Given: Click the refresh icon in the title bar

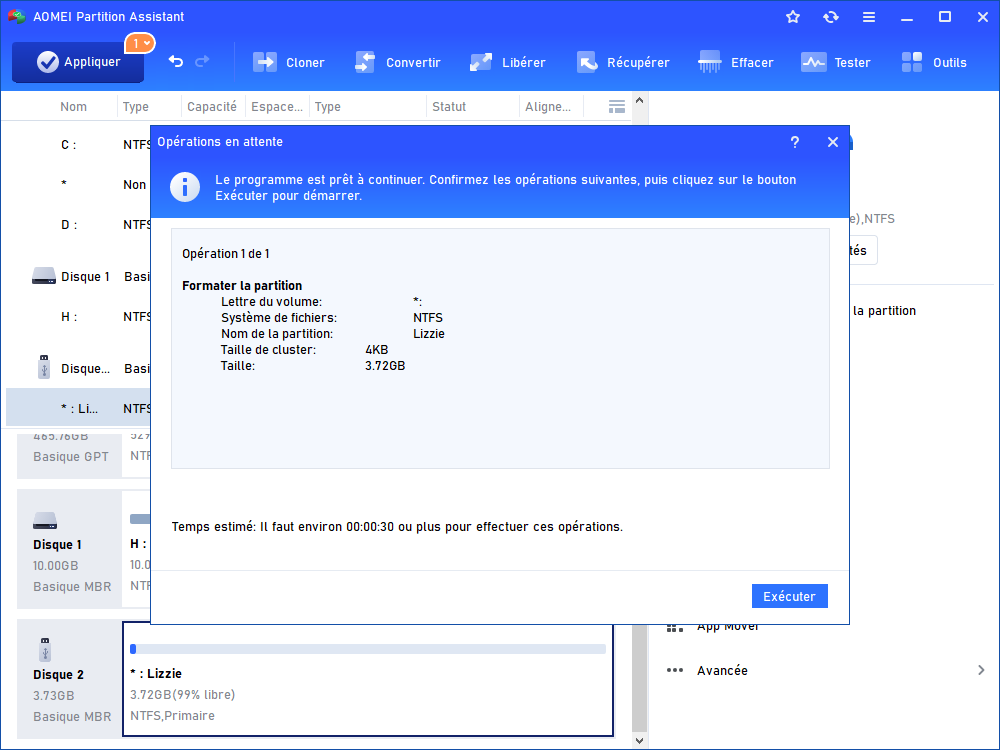Looking at the screenshot, I should (x=830, y=16).
